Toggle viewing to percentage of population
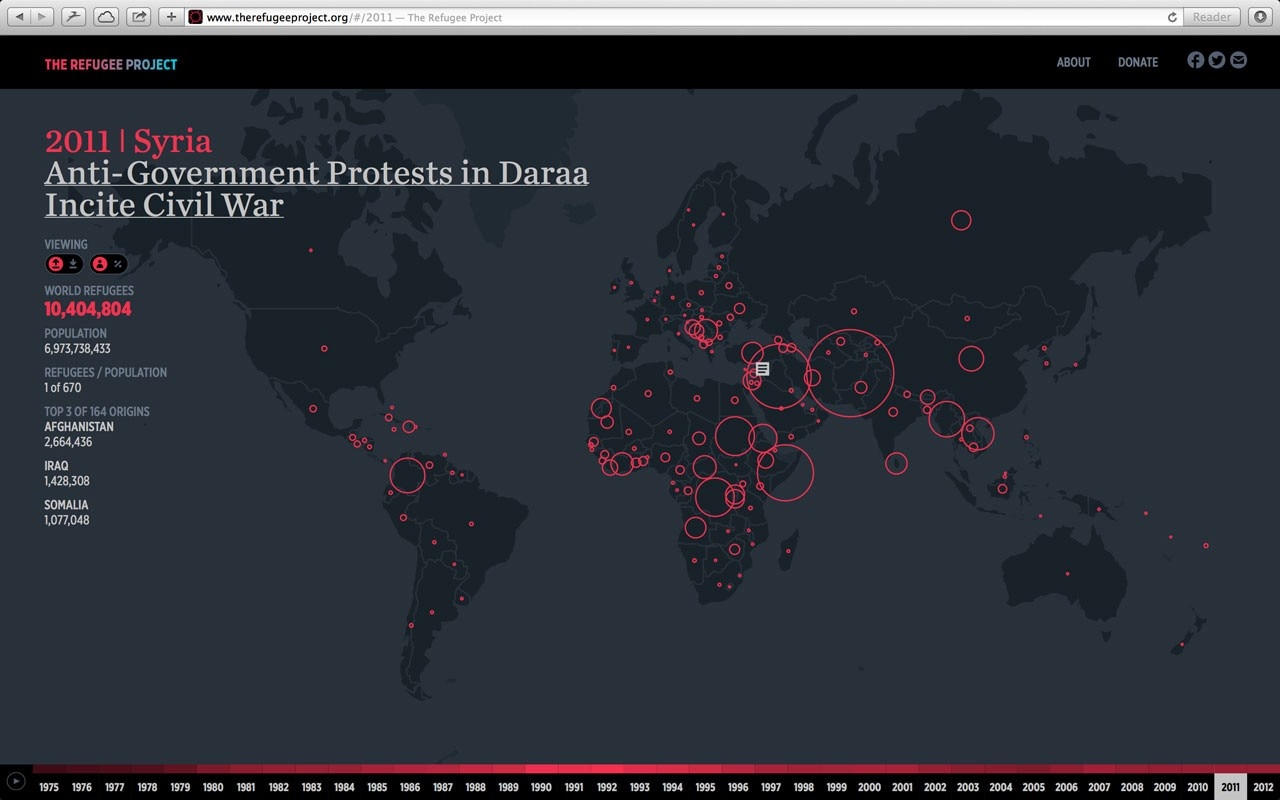 [x=118, y=264]
